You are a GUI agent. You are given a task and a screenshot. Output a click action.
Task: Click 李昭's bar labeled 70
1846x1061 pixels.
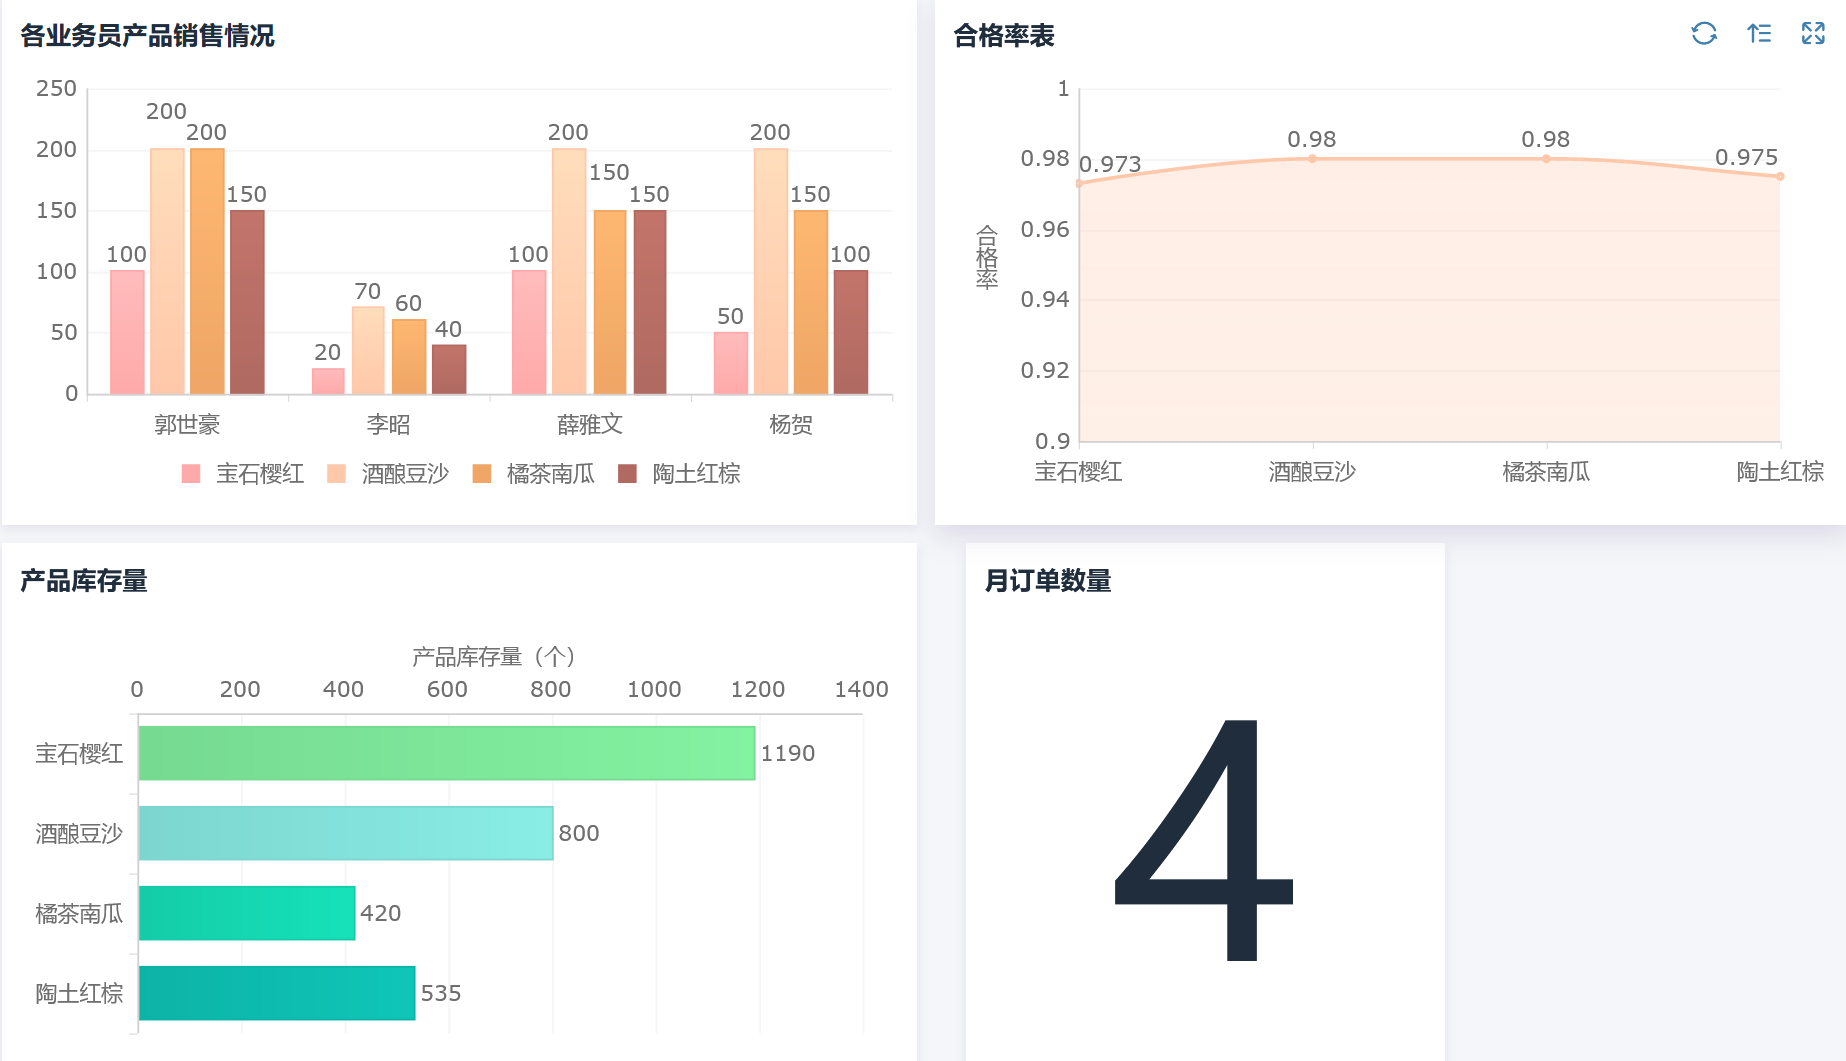[x=368, y=350]
